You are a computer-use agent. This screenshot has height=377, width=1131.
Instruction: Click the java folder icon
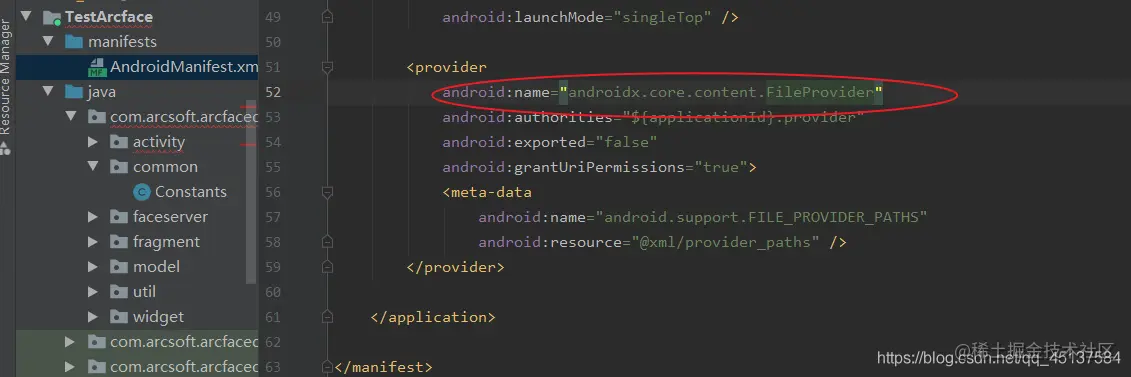[74, 92]
